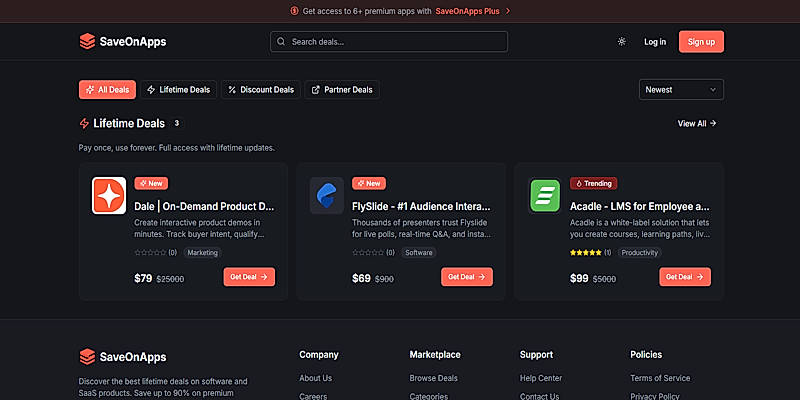This screenshot has width=800, height=400.
Task: Click the chevron arrow in top banner
Action: 508,11
